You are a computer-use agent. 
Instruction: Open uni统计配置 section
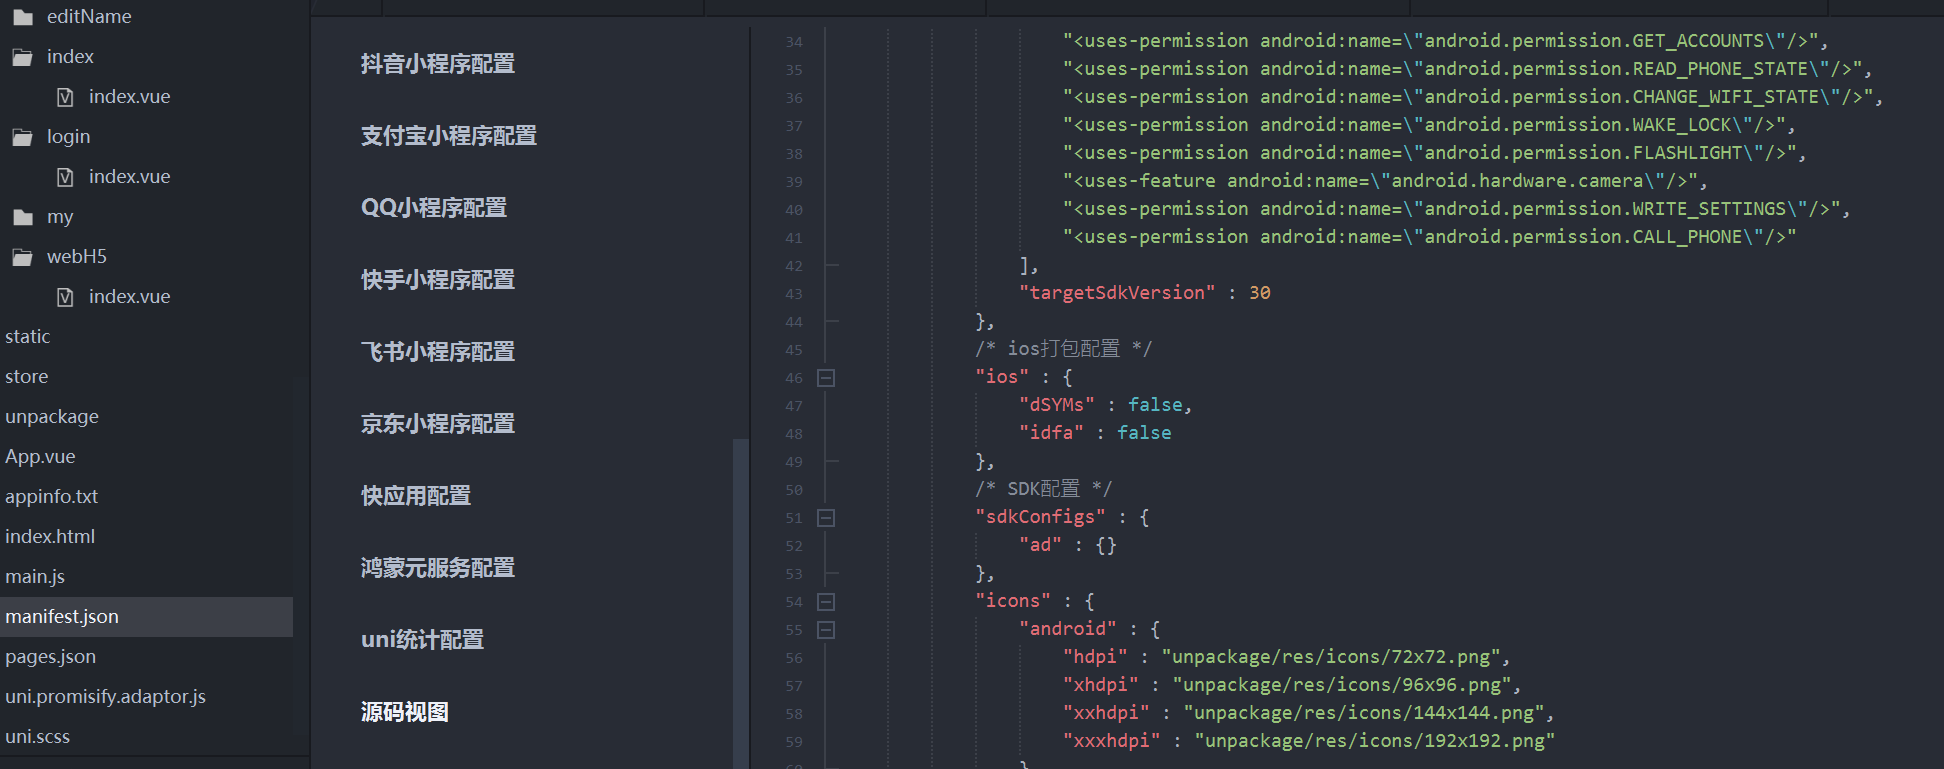point(422,640)
